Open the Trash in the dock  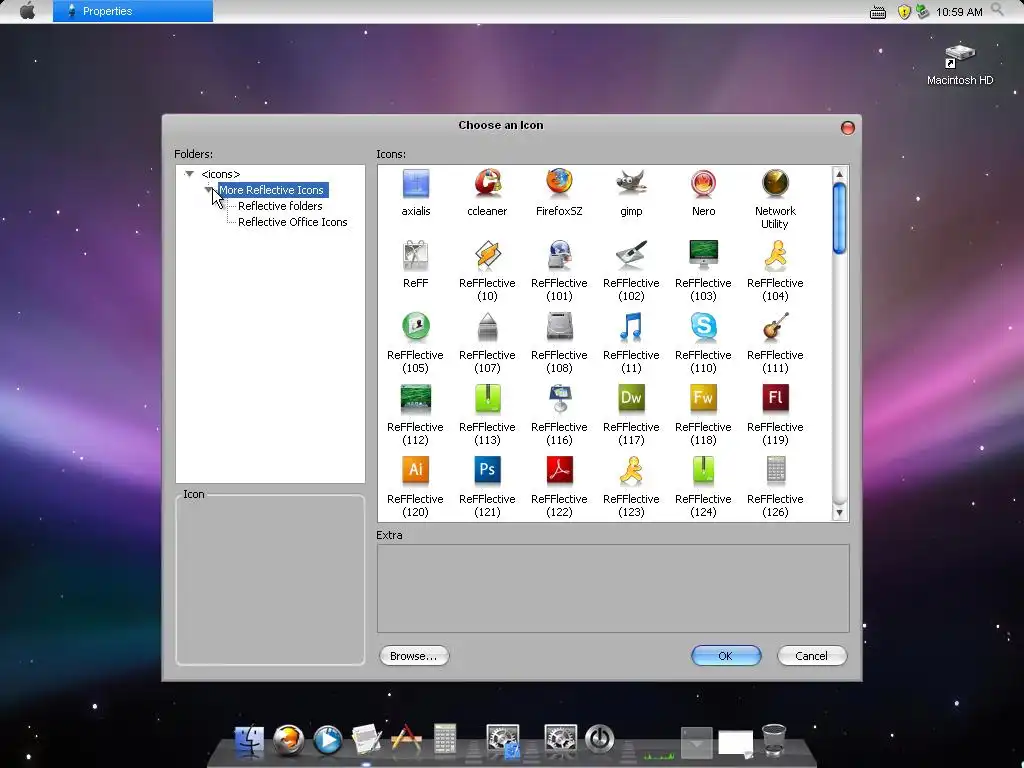pyautogui.click(x=774, y=739)
